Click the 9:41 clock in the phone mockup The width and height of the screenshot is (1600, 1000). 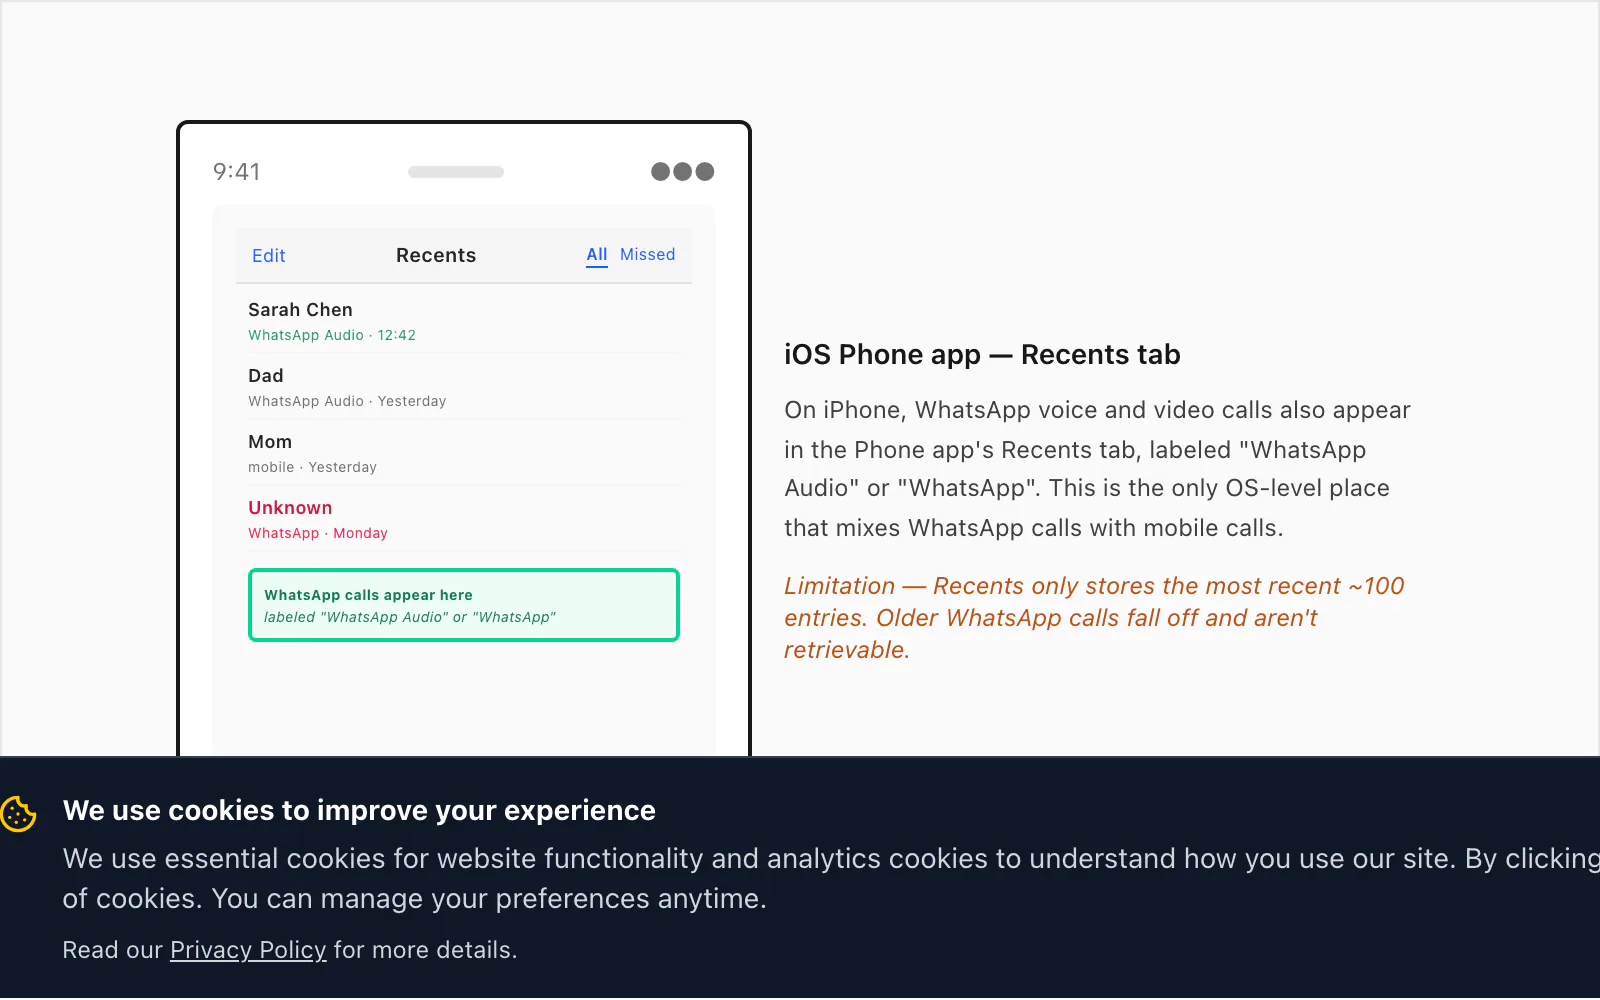[236, 171]
